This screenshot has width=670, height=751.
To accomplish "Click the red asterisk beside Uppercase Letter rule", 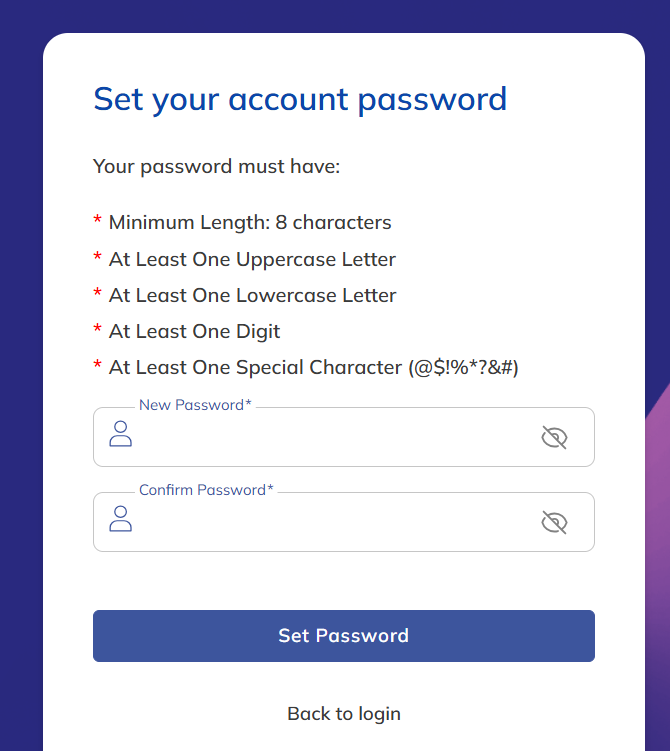I will 98,258.
